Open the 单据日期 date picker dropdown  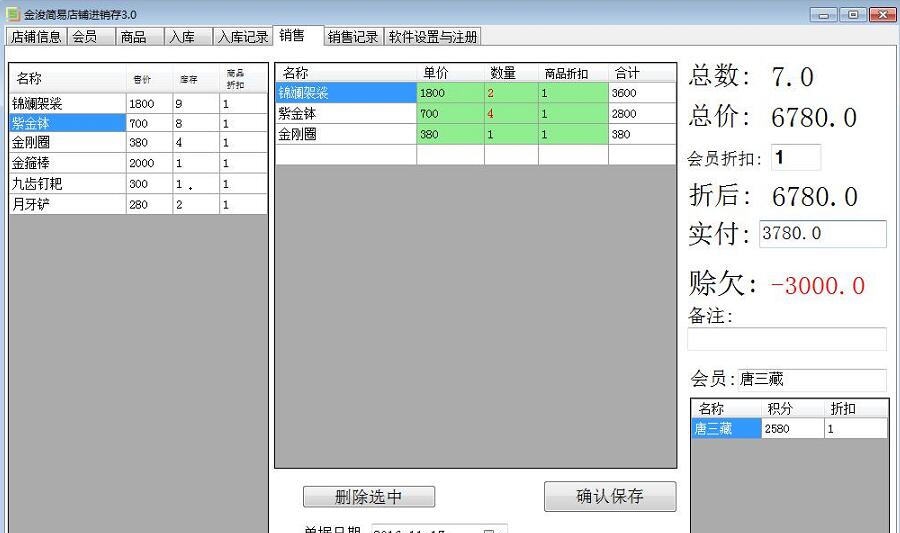tap(489, 530)
